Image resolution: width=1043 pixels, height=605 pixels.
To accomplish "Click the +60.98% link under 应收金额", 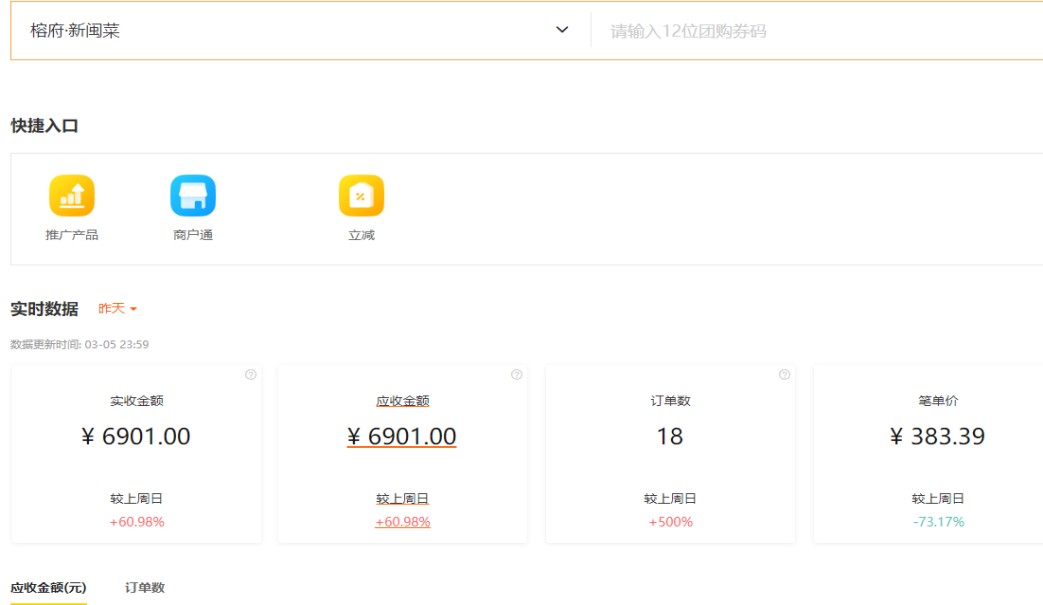I will 402,522.
